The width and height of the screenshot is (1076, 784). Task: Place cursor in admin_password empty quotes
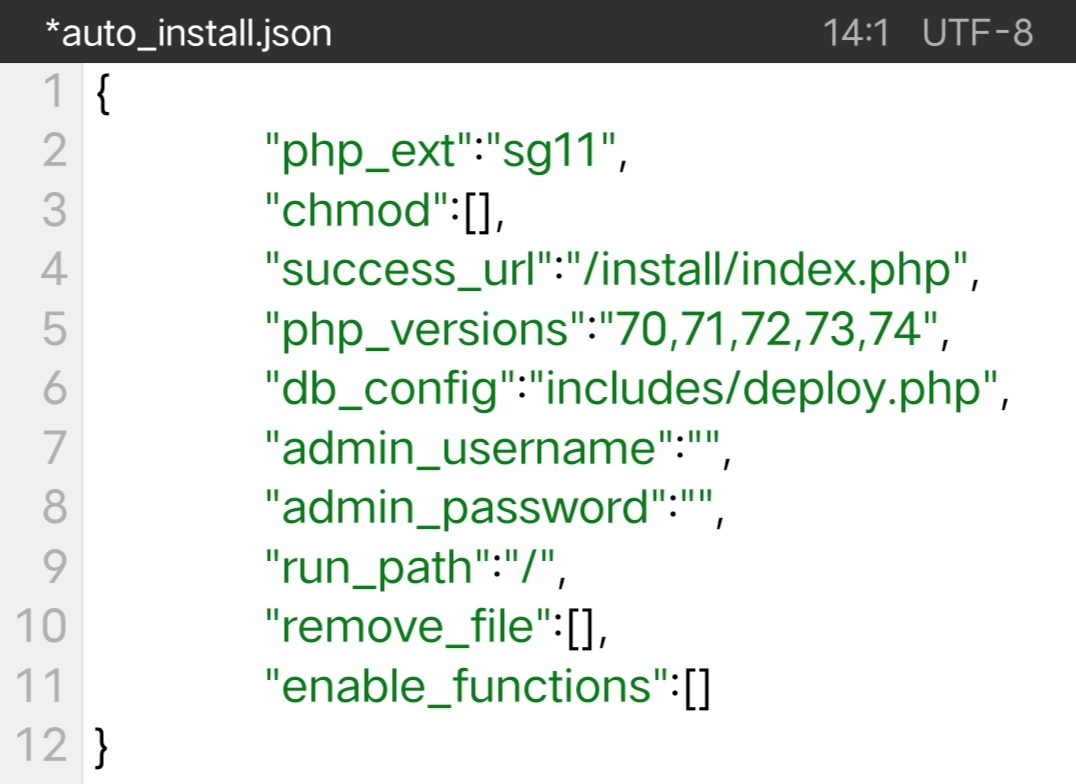[x=697, y=507]
